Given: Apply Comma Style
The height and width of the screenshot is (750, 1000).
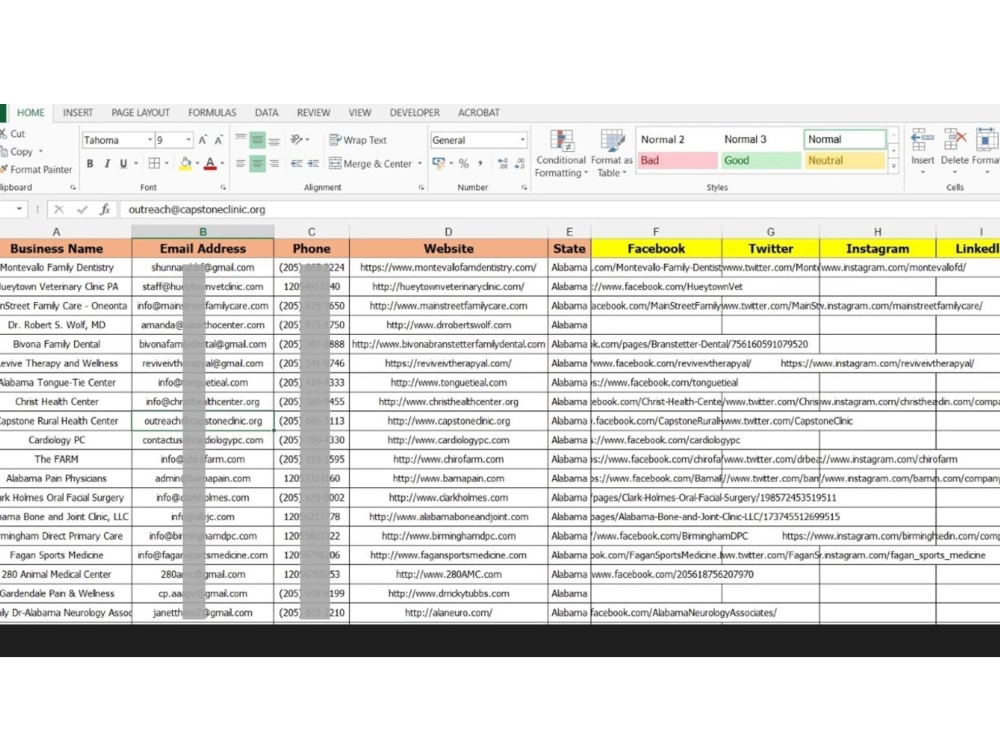Looking at the screenshot, I should (x=480, y=164).
